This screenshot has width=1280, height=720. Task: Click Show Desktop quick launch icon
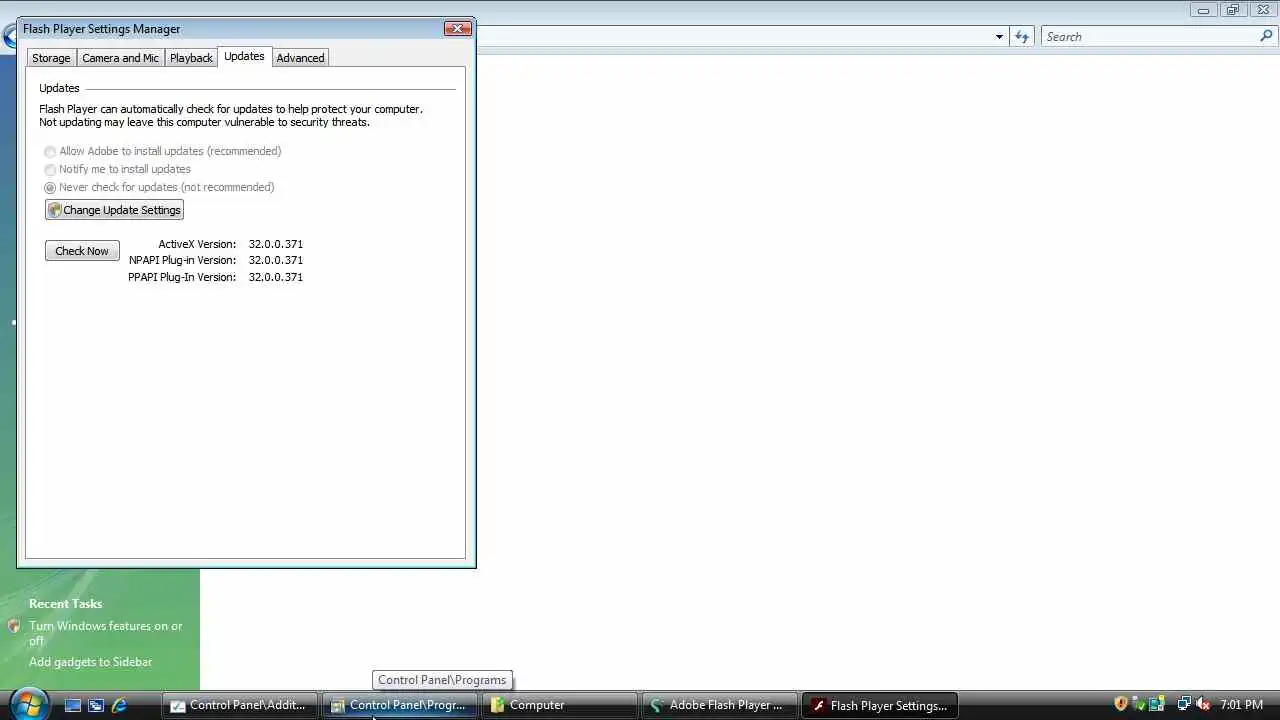(x=72, y=705)
